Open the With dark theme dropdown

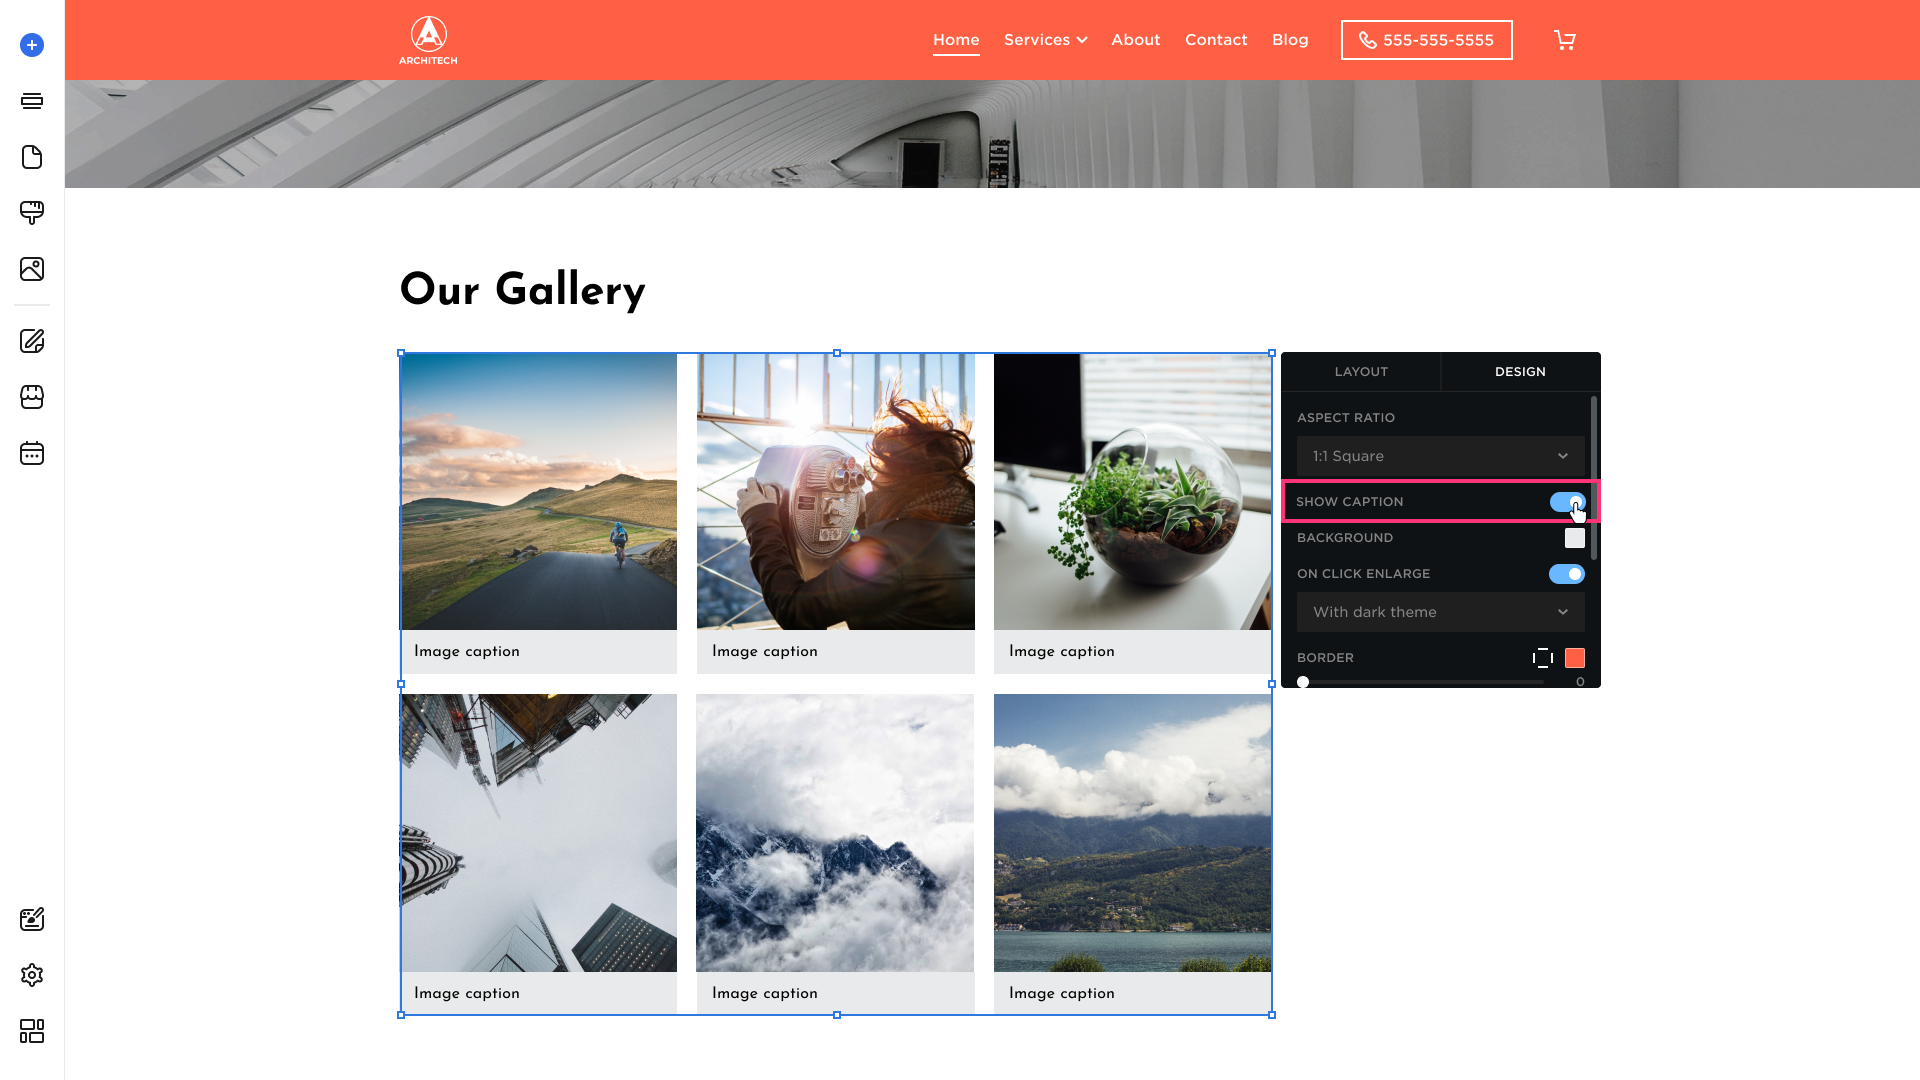1441,612
